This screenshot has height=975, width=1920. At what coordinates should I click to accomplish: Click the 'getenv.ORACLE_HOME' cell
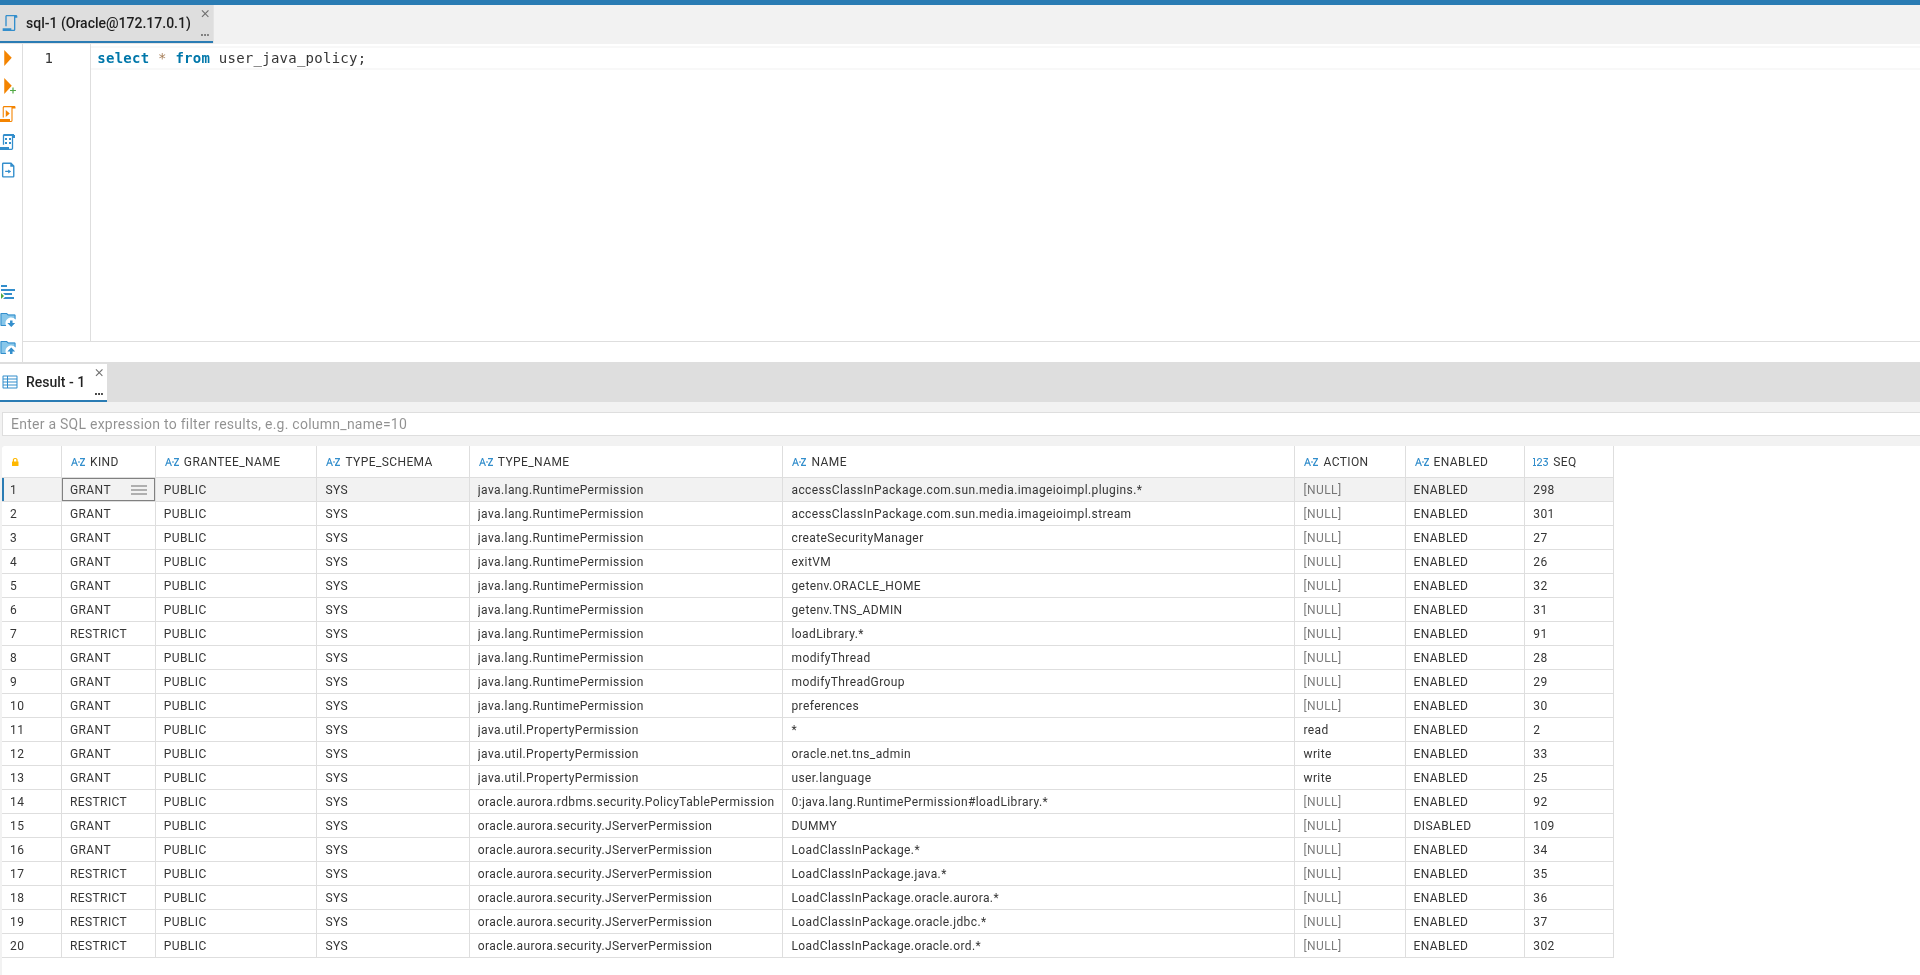click(x=1039, y=586)
